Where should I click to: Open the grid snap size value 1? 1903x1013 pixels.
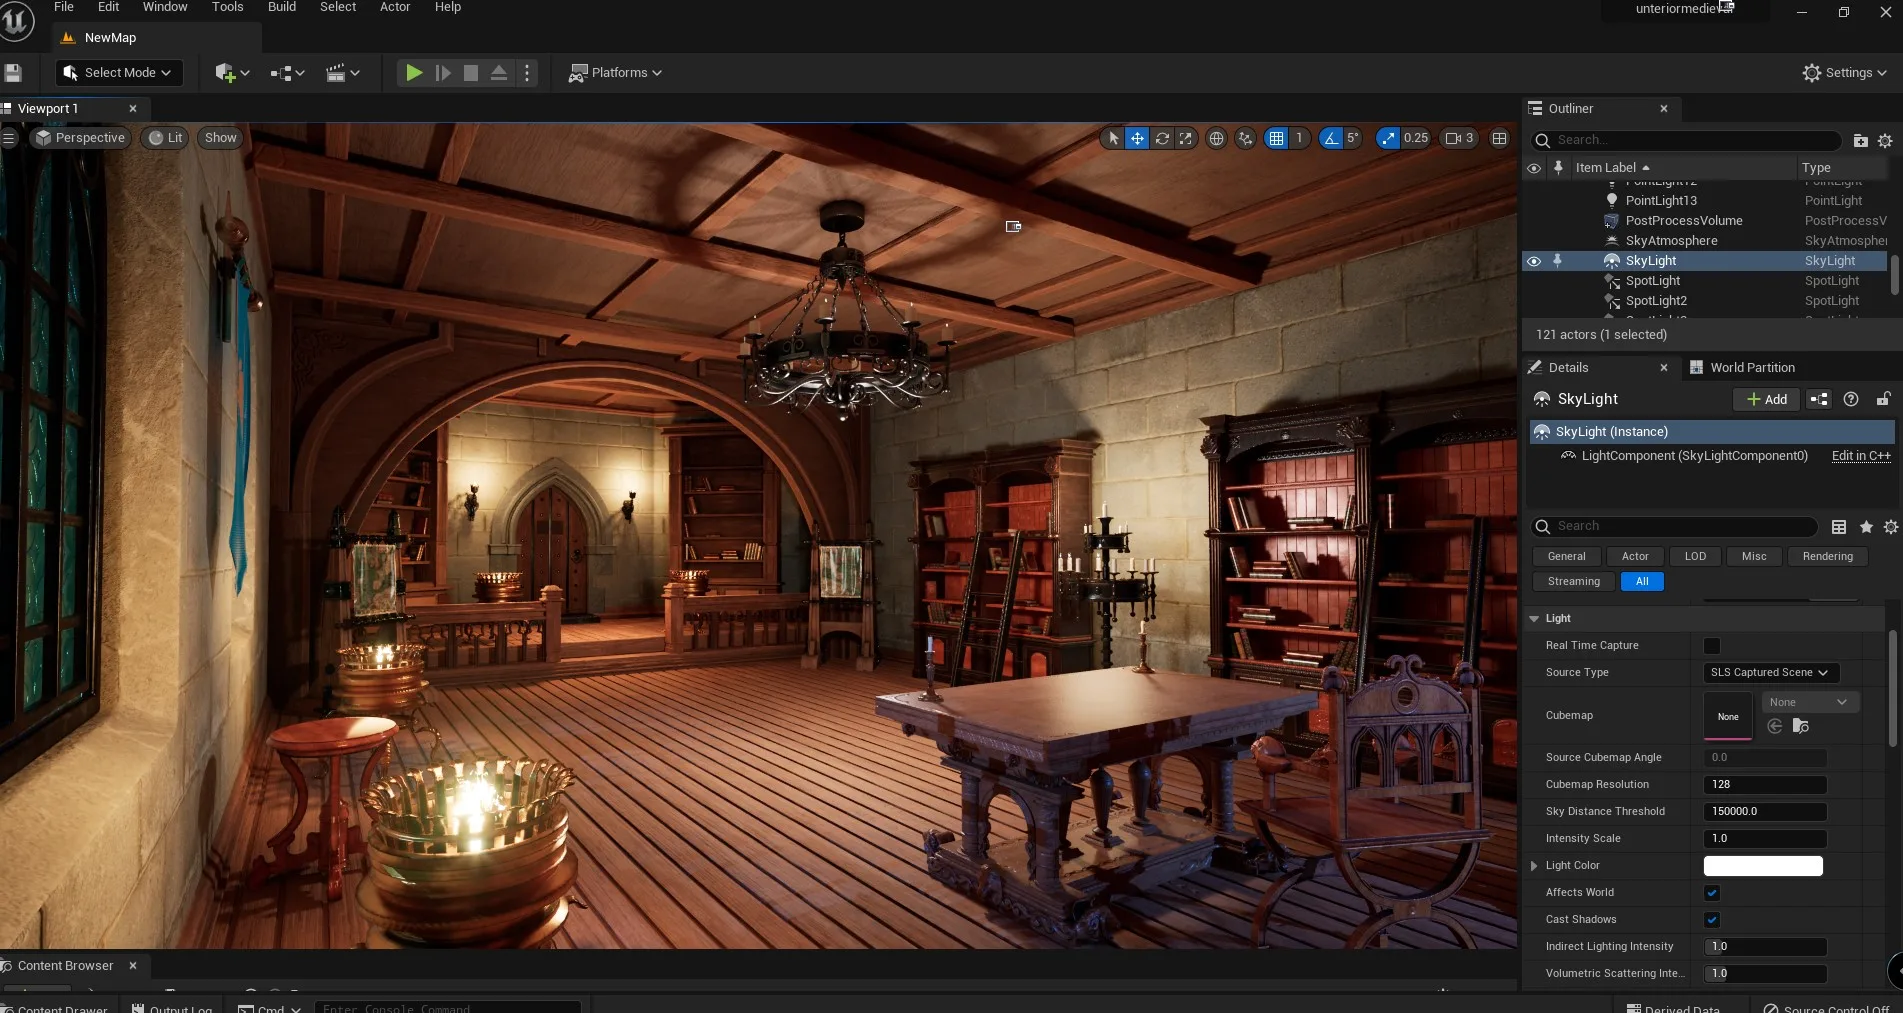(1299, 139)
